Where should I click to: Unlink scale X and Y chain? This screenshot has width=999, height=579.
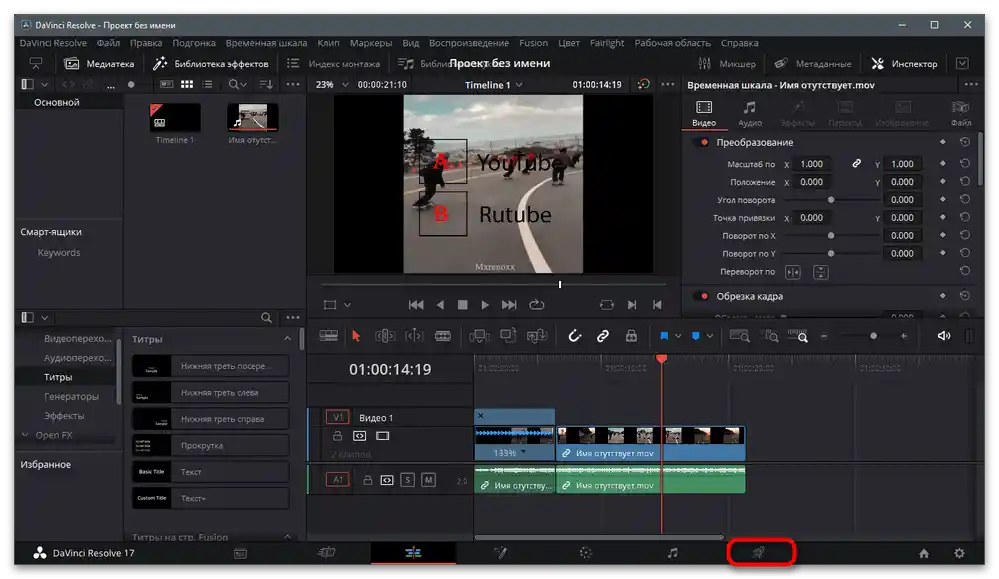pyautogui.click(x=857, y=164)
